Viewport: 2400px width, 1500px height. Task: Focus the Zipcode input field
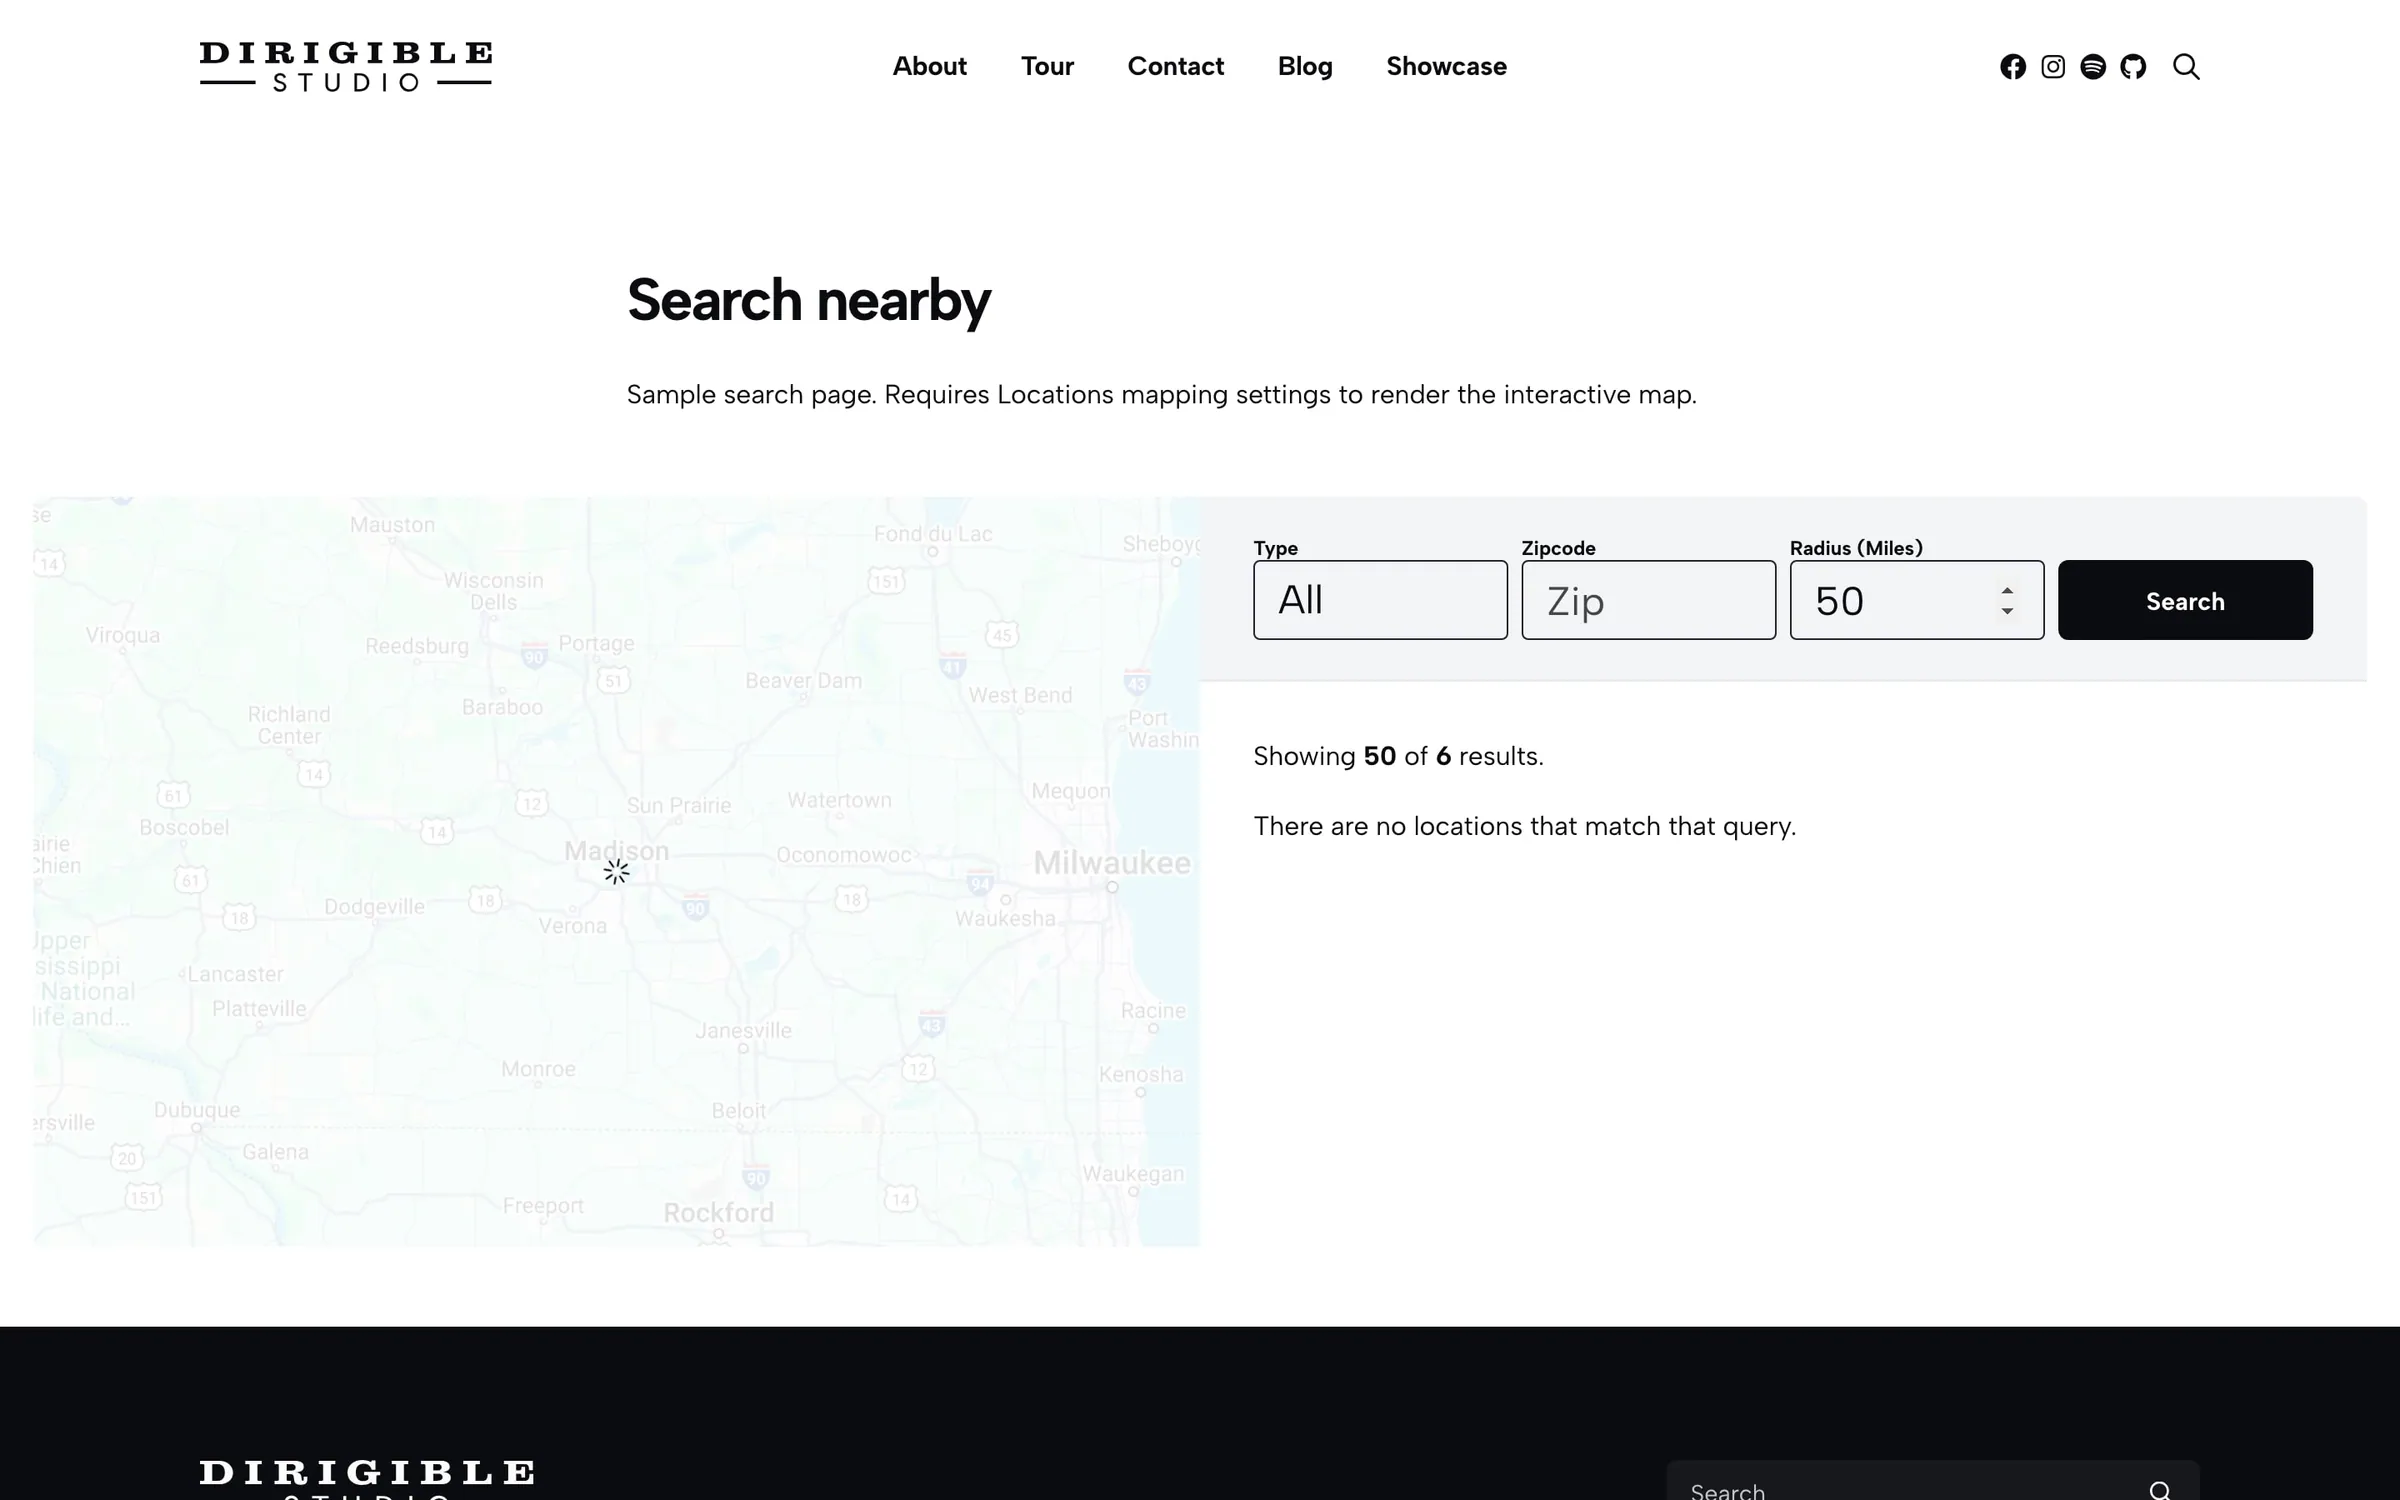point(1648,600)
